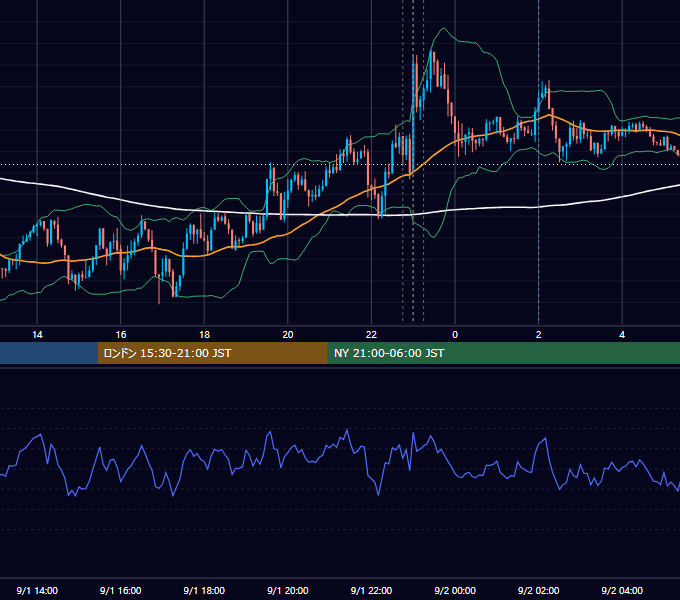Click the 9/1 22:00 time label
The image size is (680, 600).
(371, 590)
